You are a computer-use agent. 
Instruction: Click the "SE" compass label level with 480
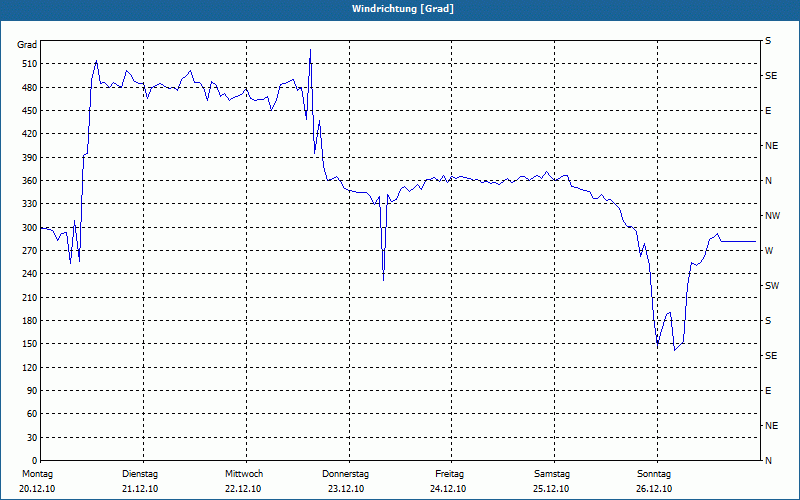[771, 76]
